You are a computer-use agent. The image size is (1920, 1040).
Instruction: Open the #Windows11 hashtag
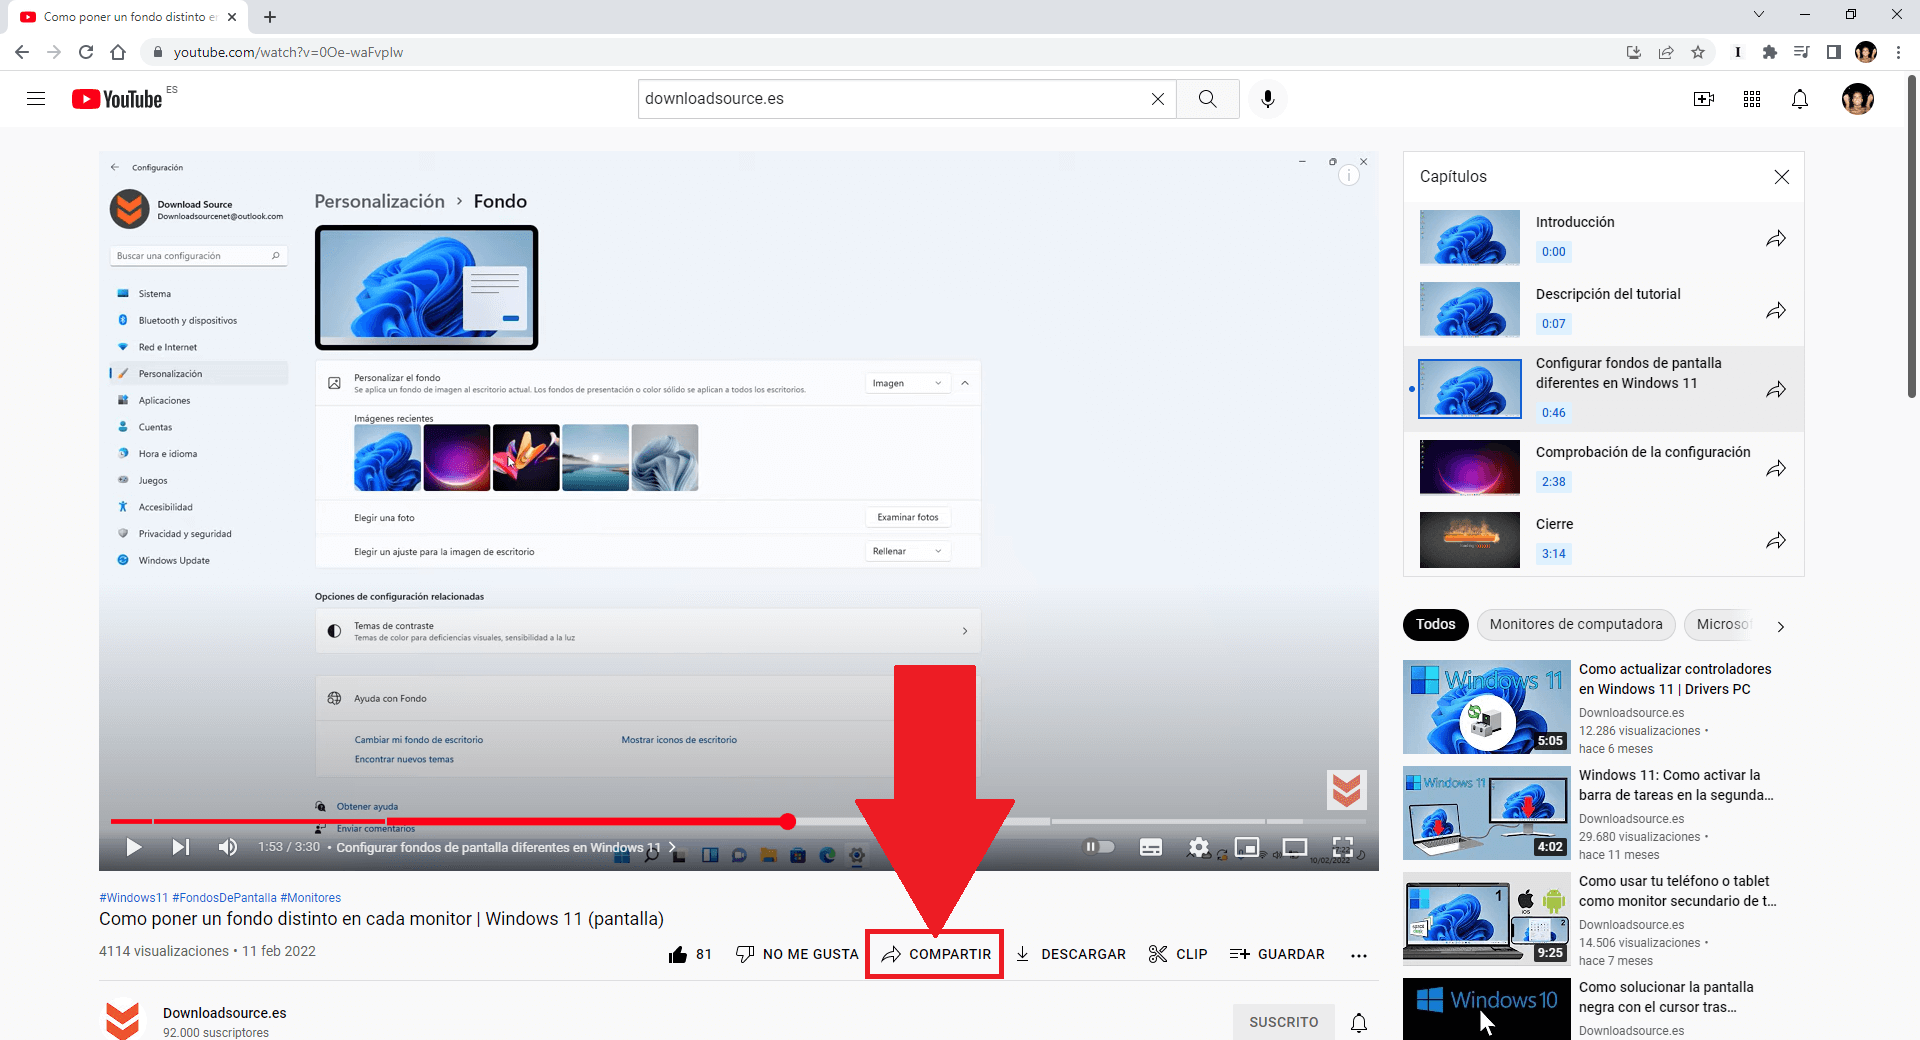click(134, 898)
